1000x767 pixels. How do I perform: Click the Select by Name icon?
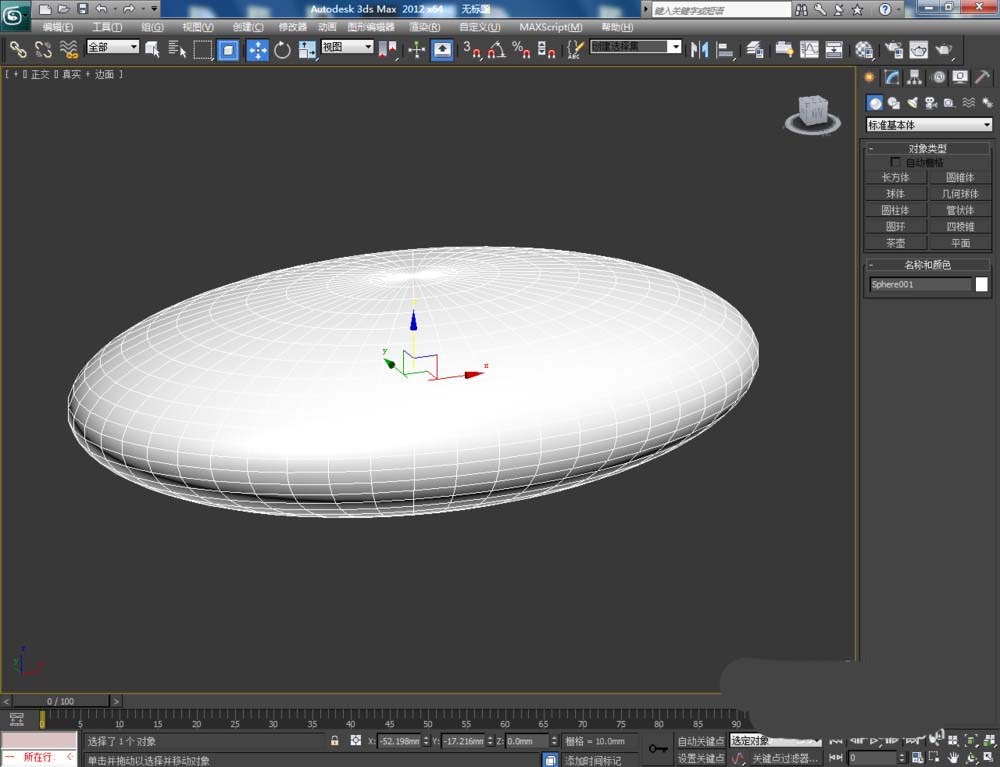click(x=178, y=49)
